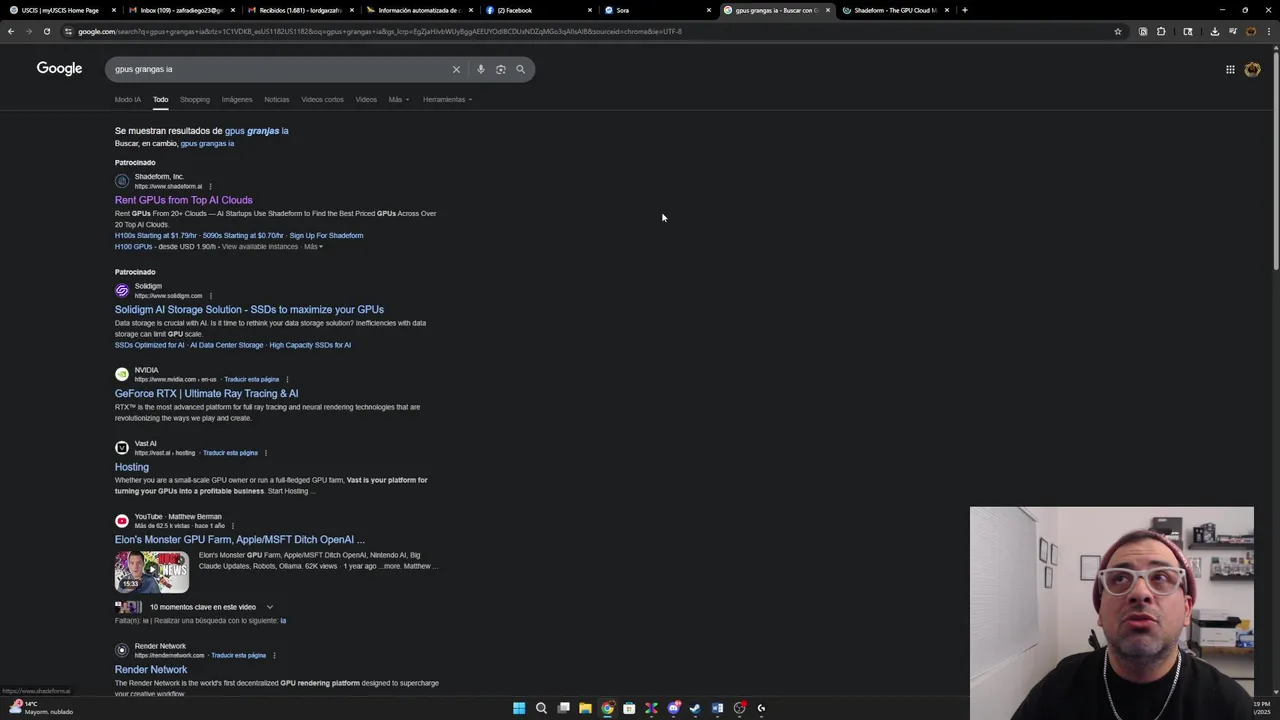Open Logitech G HUB from the taskbar
This screenshot has height=720, width=1280.
pyautogui.click(x=761, y=708)
